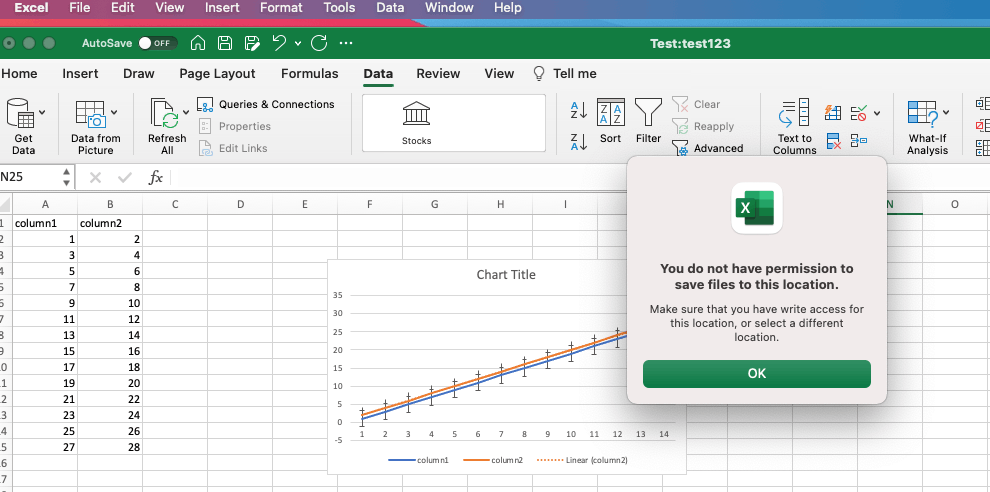Click the Remove Duplicates icon

click(x=833, y=141)
